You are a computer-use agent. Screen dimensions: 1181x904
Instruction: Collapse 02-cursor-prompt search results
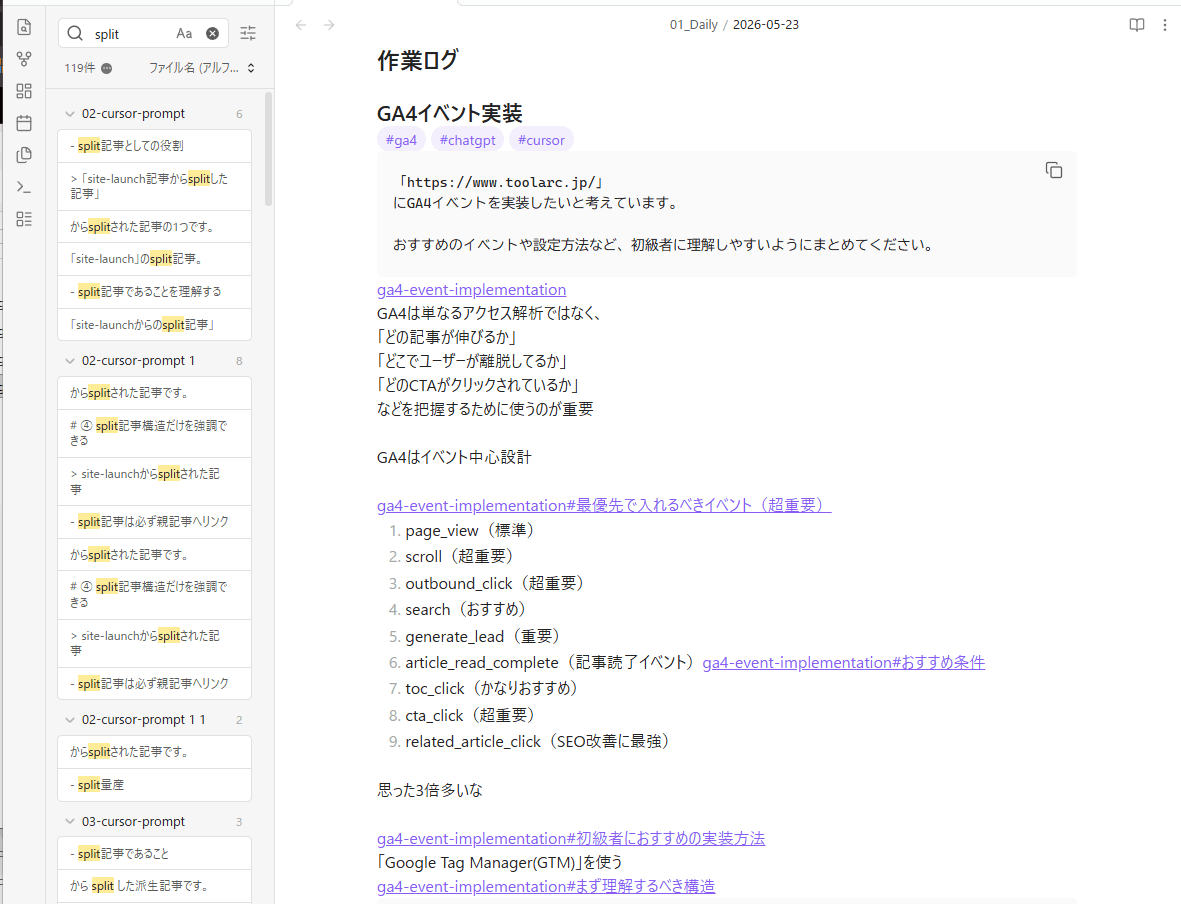[69, 114]
